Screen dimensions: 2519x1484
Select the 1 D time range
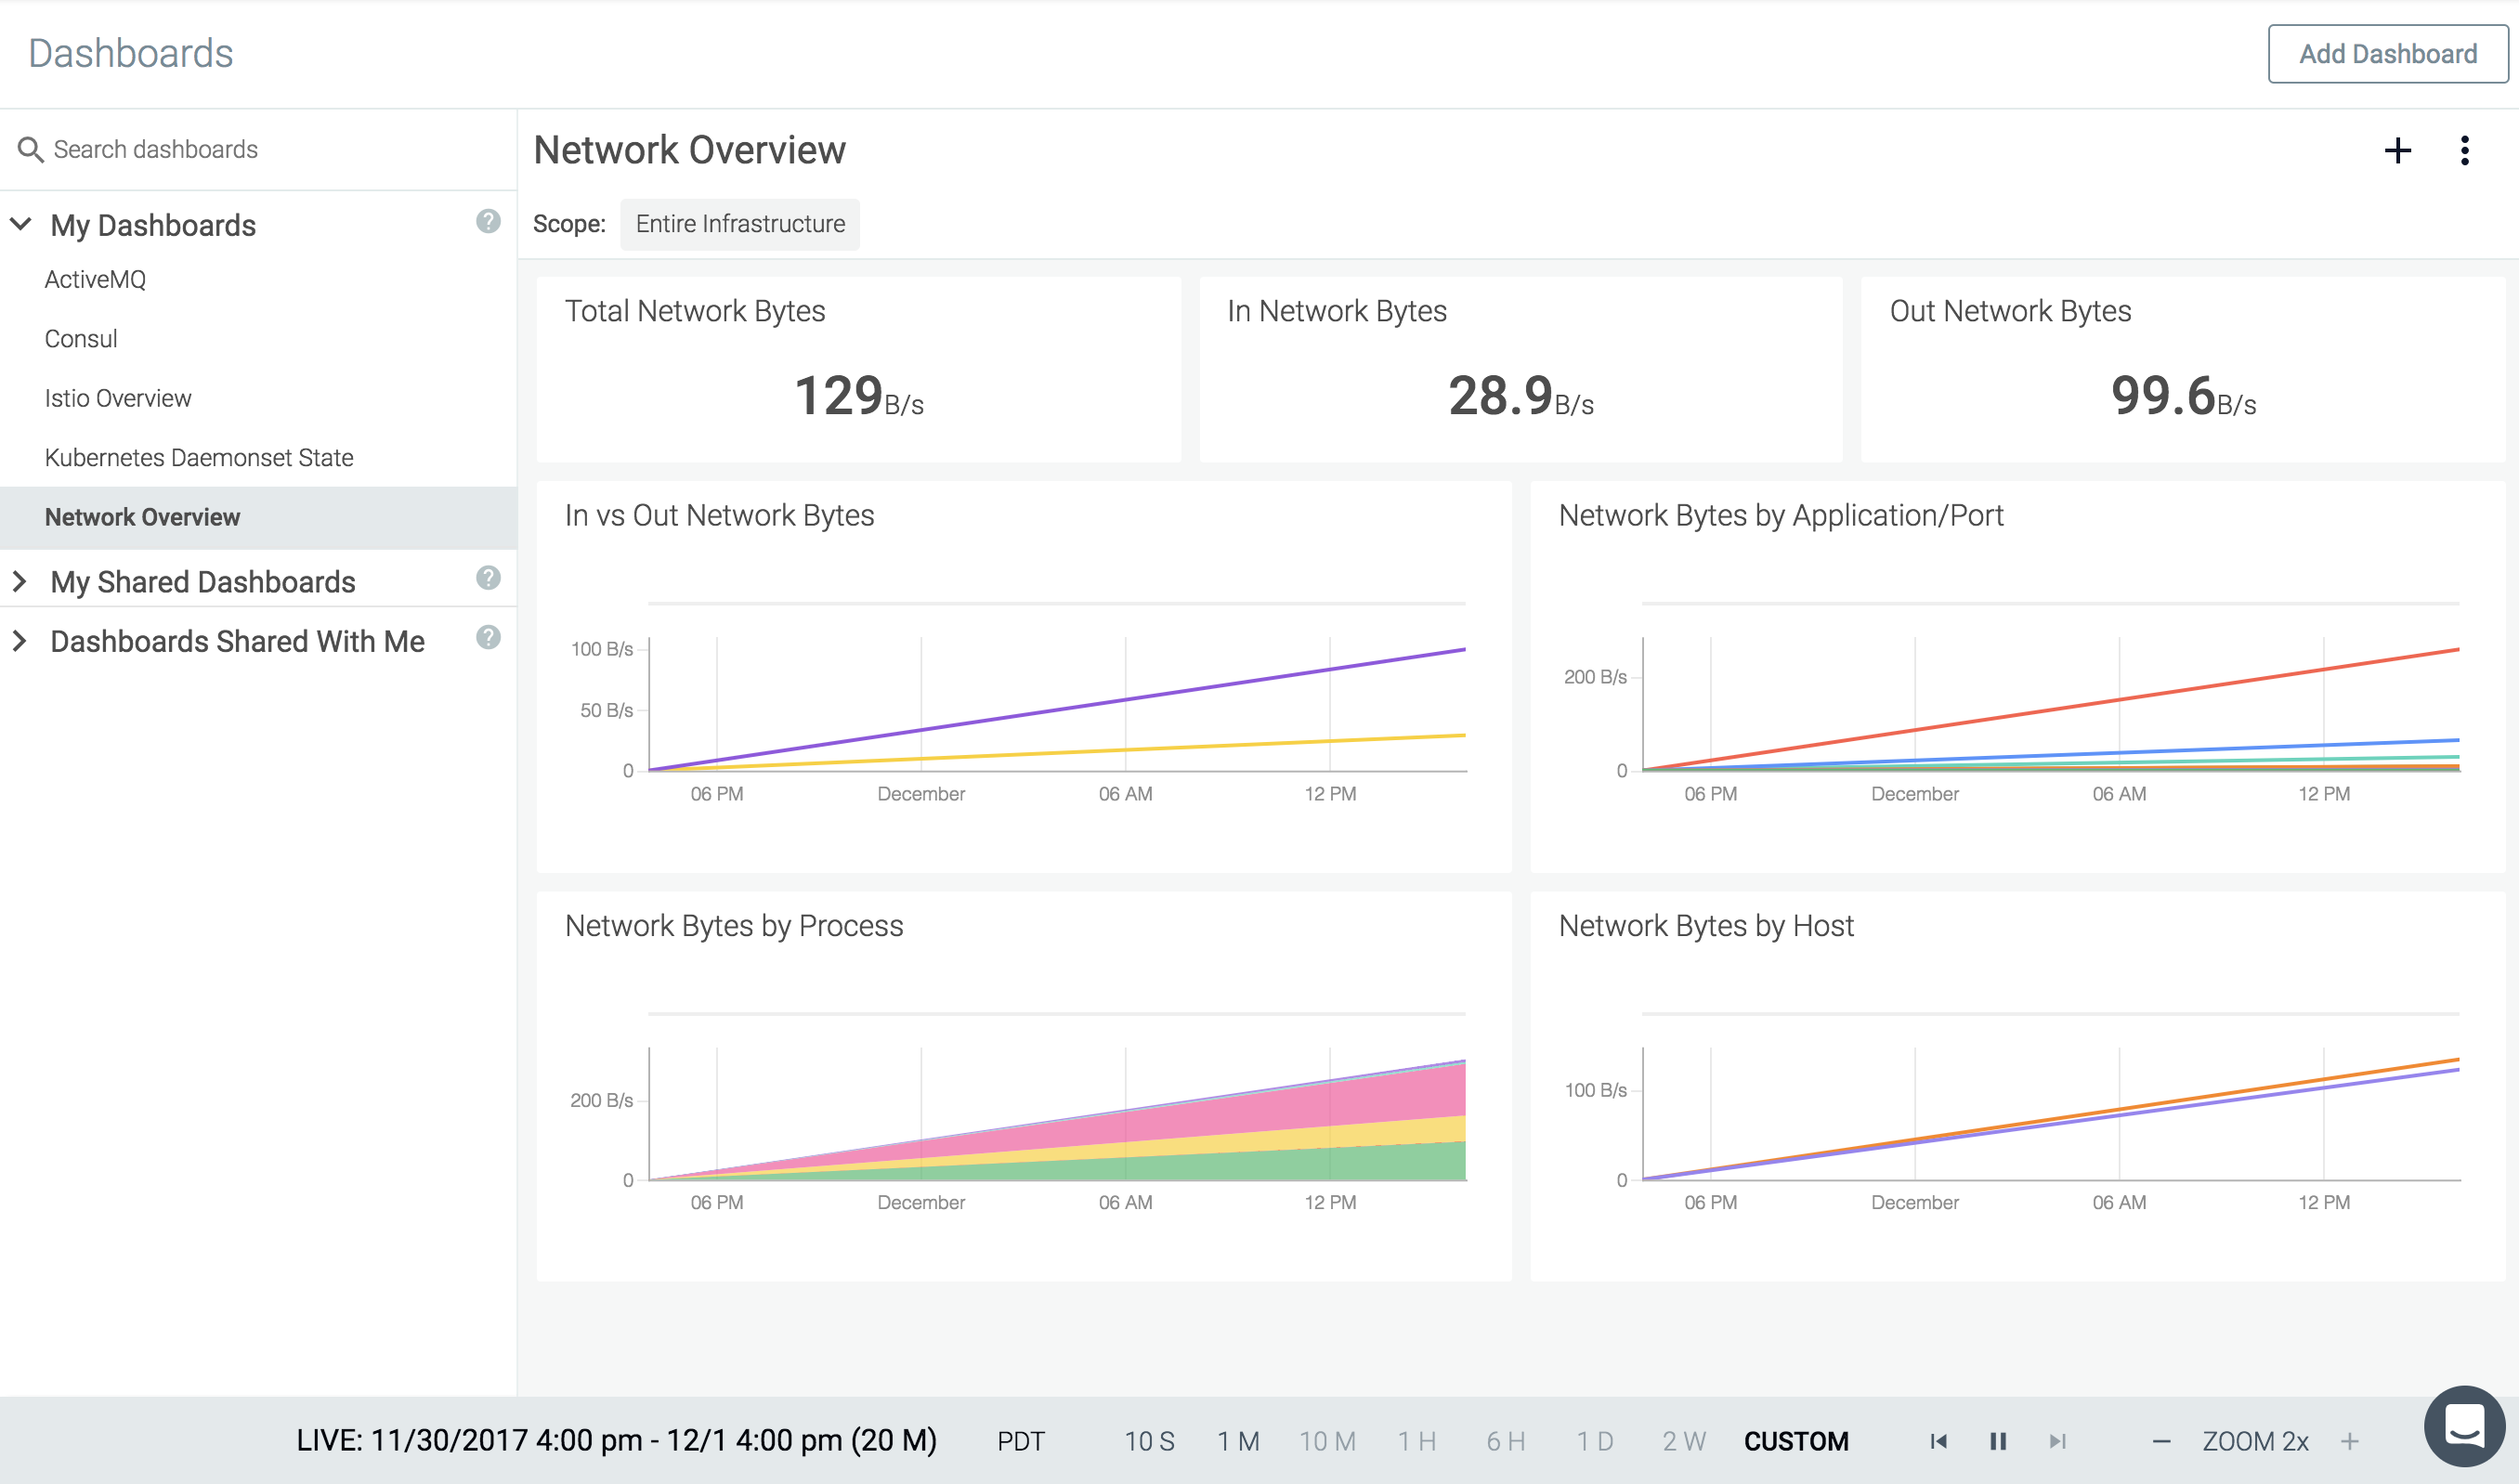(x=1594, y=1441)
